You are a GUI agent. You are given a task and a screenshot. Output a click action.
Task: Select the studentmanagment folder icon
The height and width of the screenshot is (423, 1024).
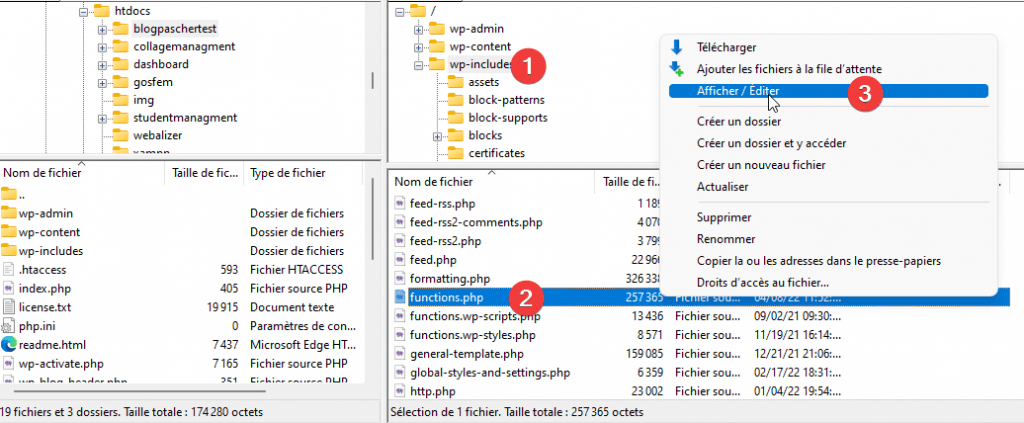[121, 118]
